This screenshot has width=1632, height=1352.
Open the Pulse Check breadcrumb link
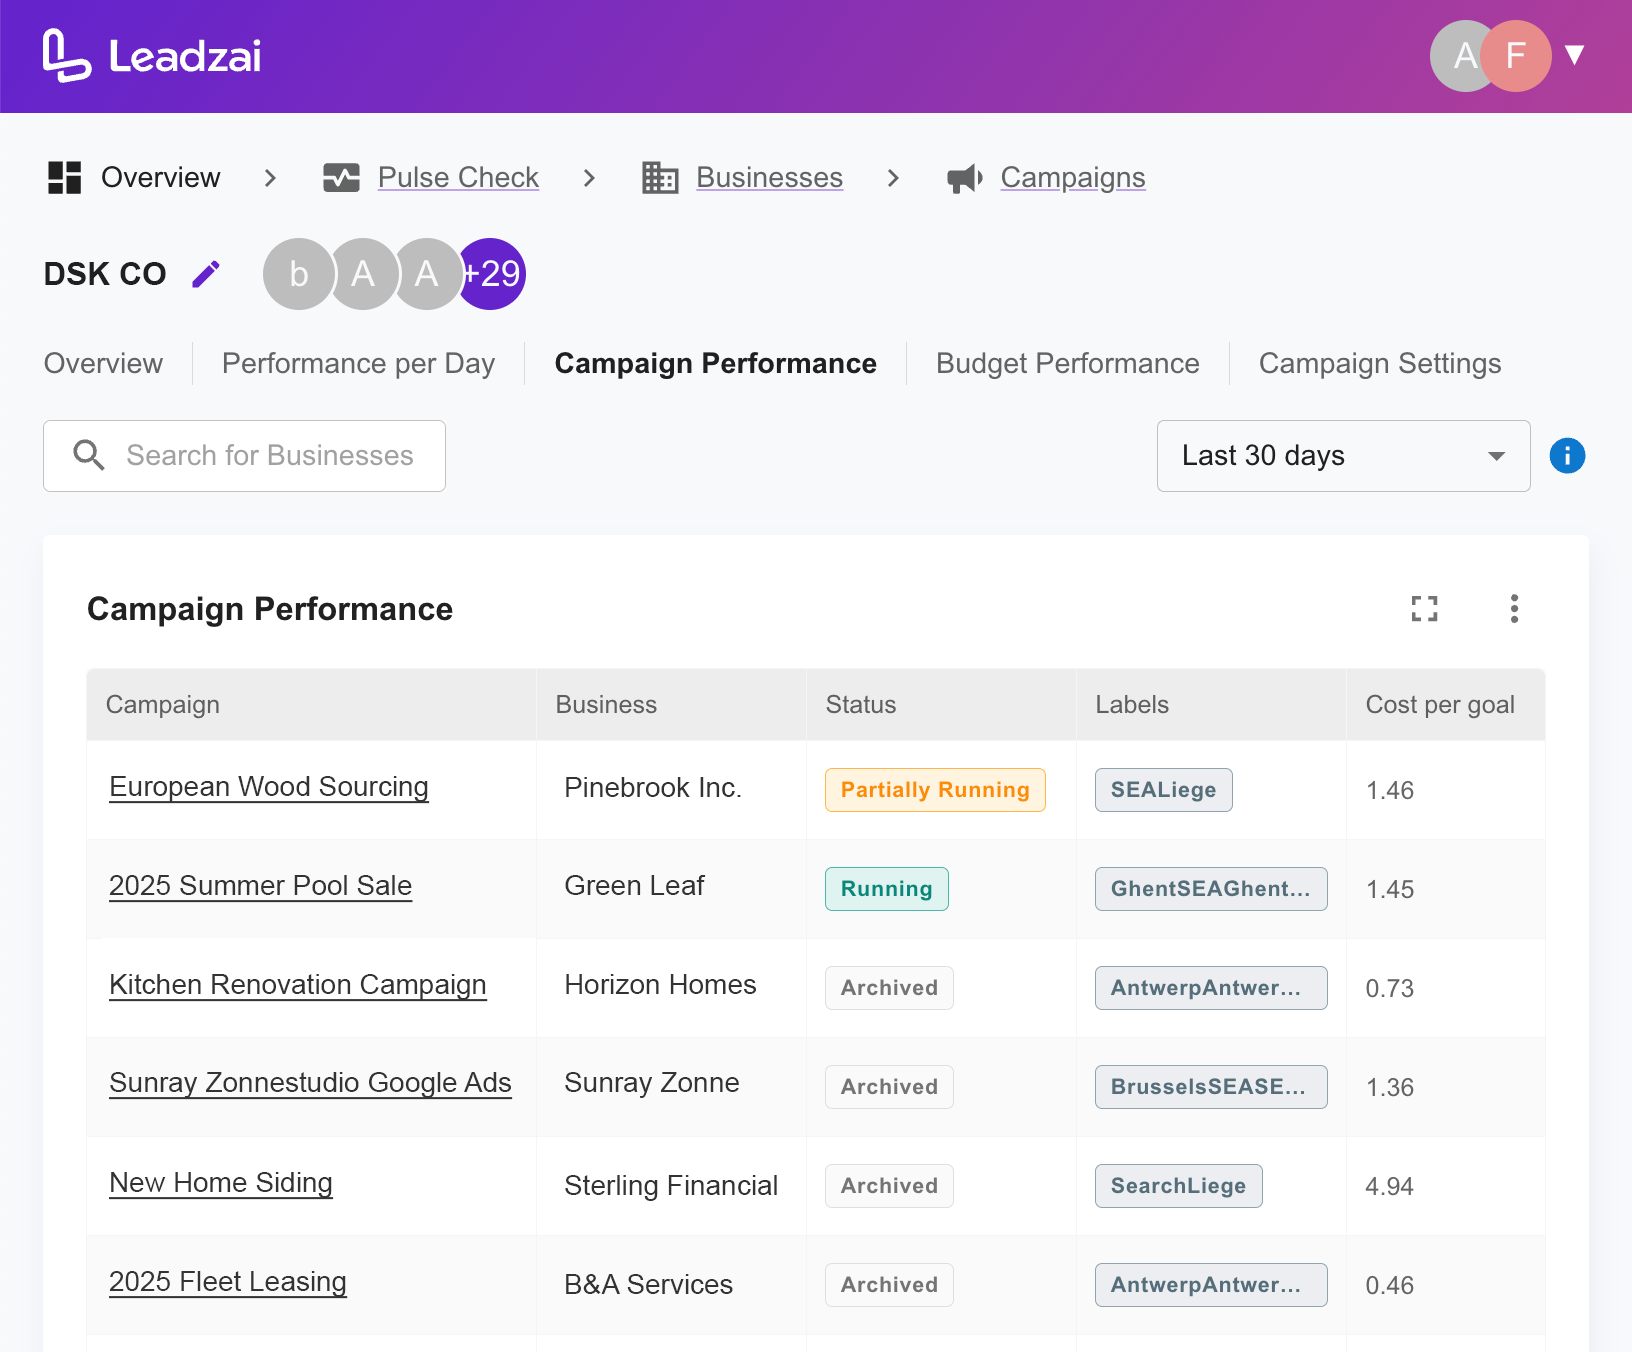tap(458, 178)
